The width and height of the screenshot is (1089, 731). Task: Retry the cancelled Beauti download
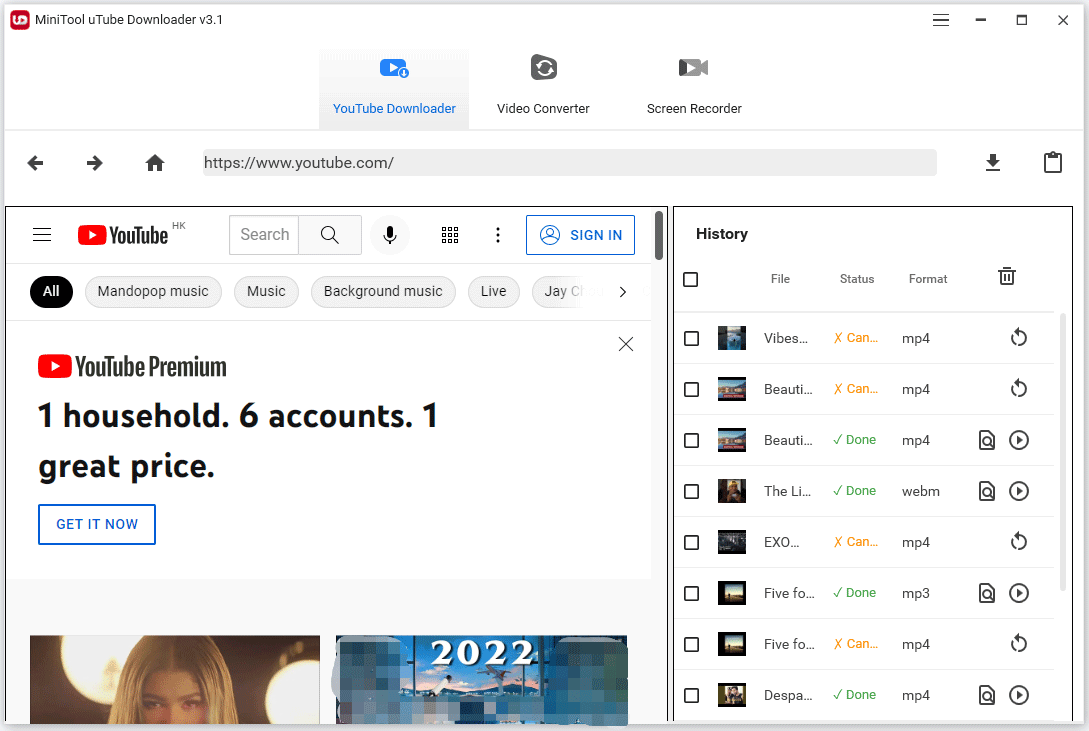tap(1018, 389)
